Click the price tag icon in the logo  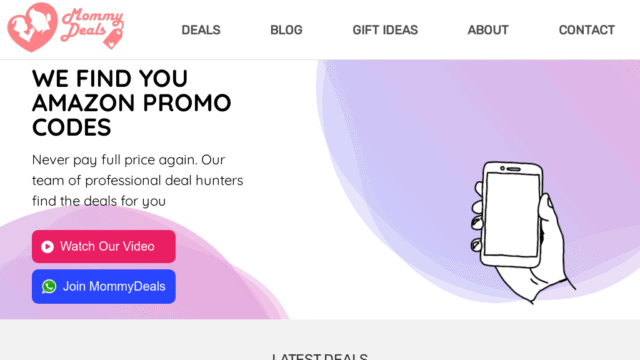[113, 39]
